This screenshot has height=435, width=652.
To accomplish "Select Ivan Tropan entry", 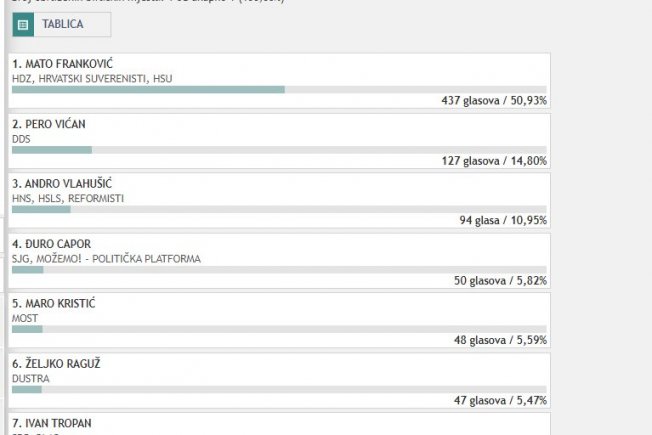I will click(279, 424).
